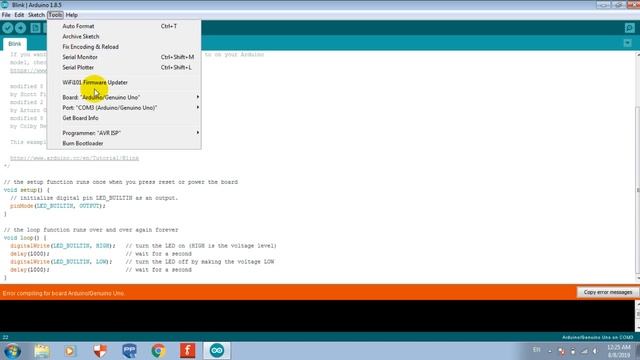
Task: Expand the Board Arduino/Genuino Uno submenu
Action: [124, 97]
